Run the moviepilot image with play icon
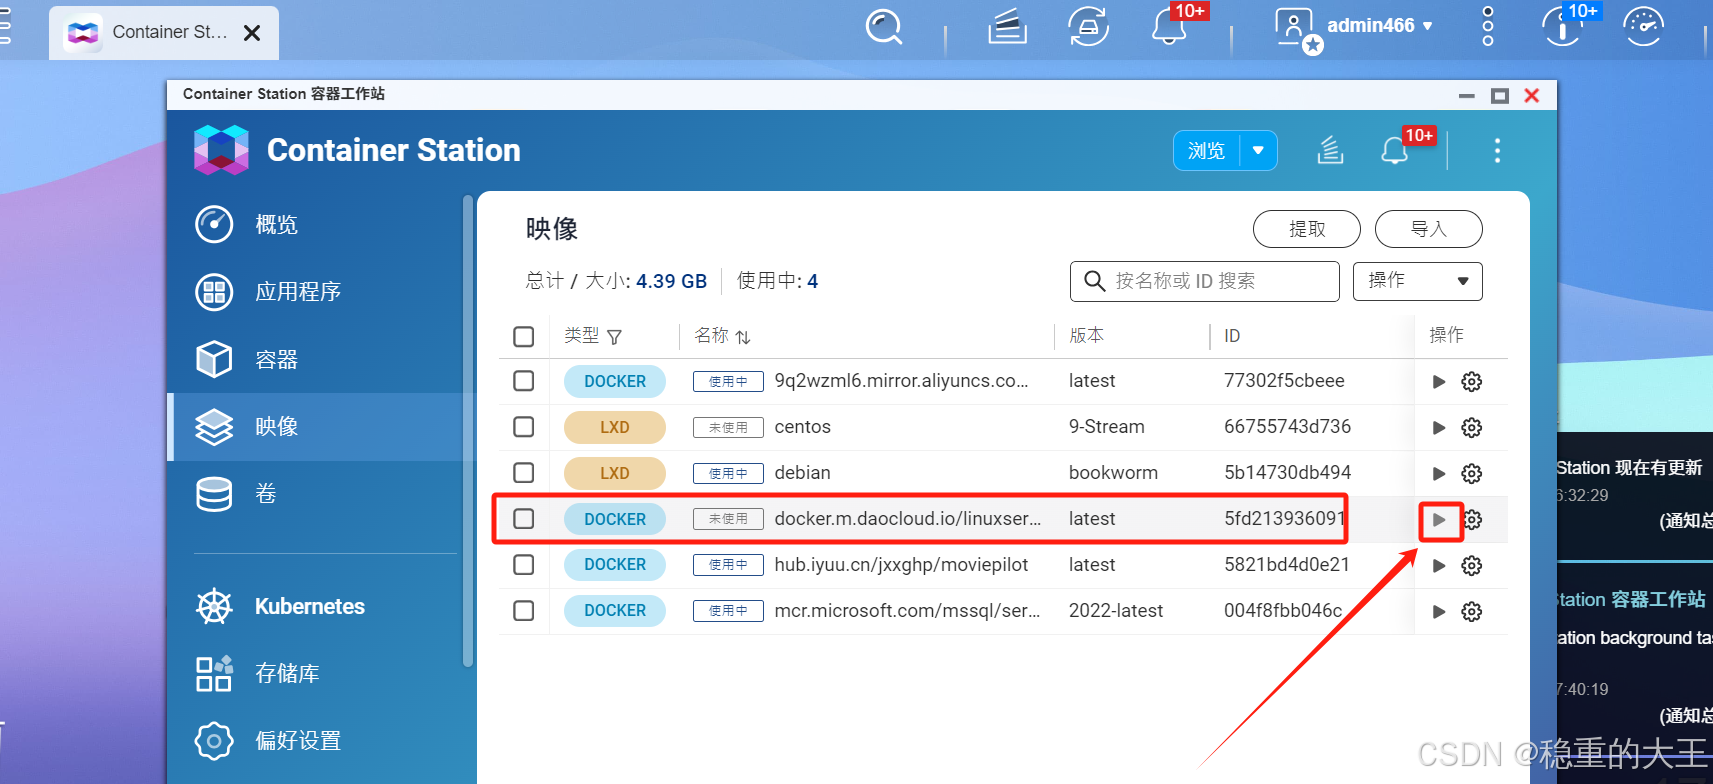Viewport: 1713px width, 784px height. (x=1439, y=566)
